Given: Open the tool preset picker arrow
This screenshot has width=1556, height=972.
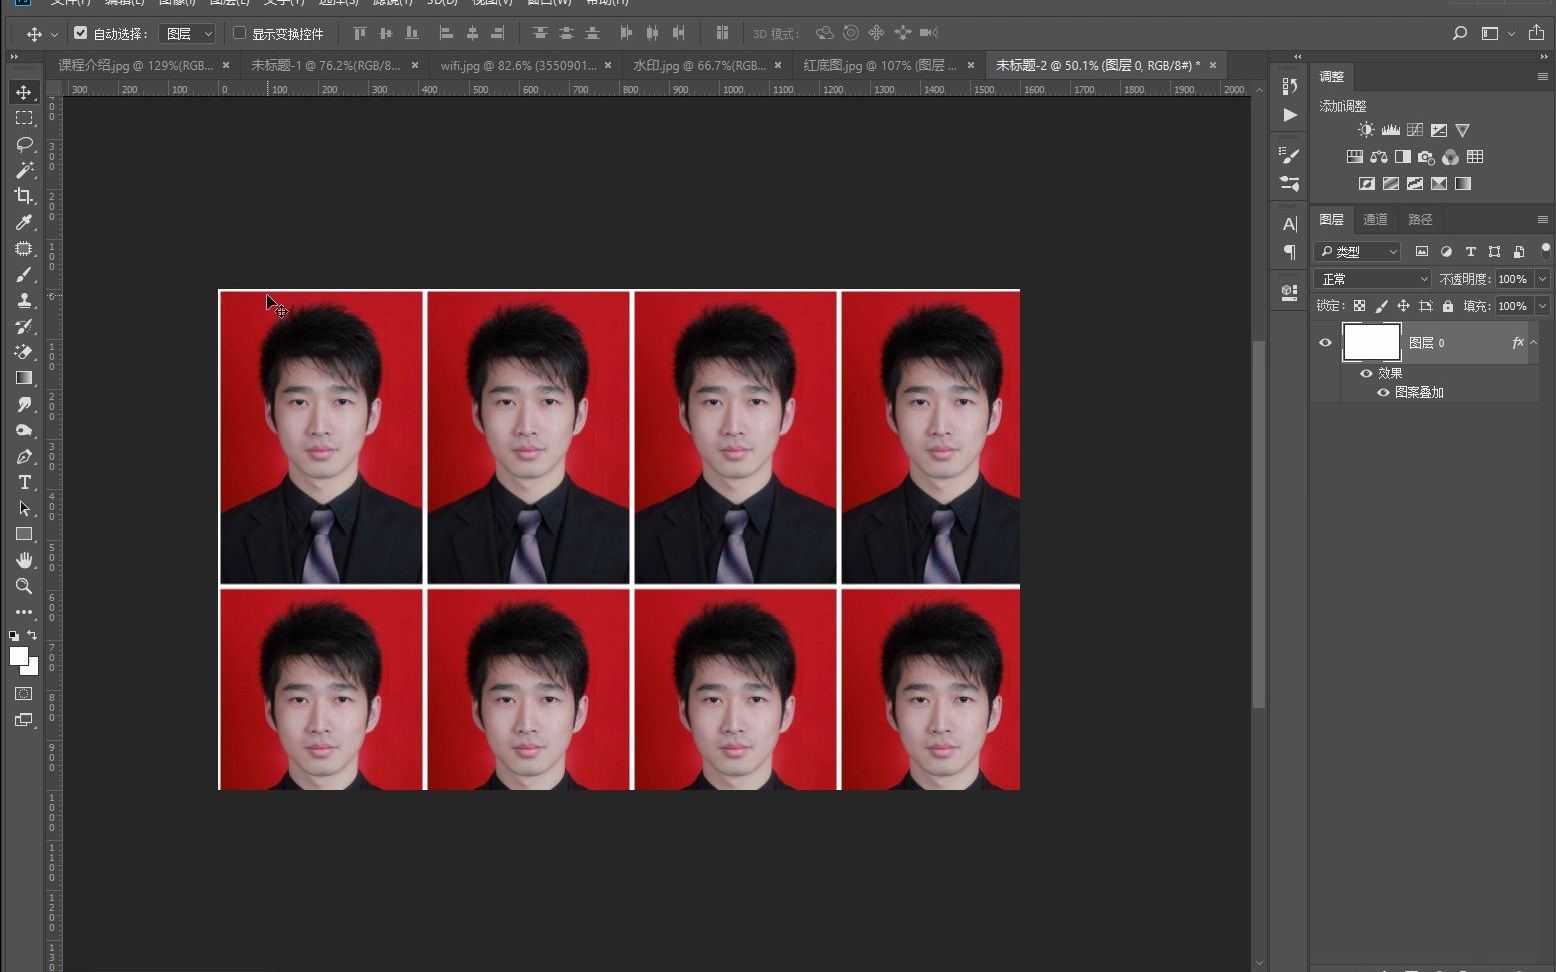Looking at the screenshot, I should coord(54,34).
